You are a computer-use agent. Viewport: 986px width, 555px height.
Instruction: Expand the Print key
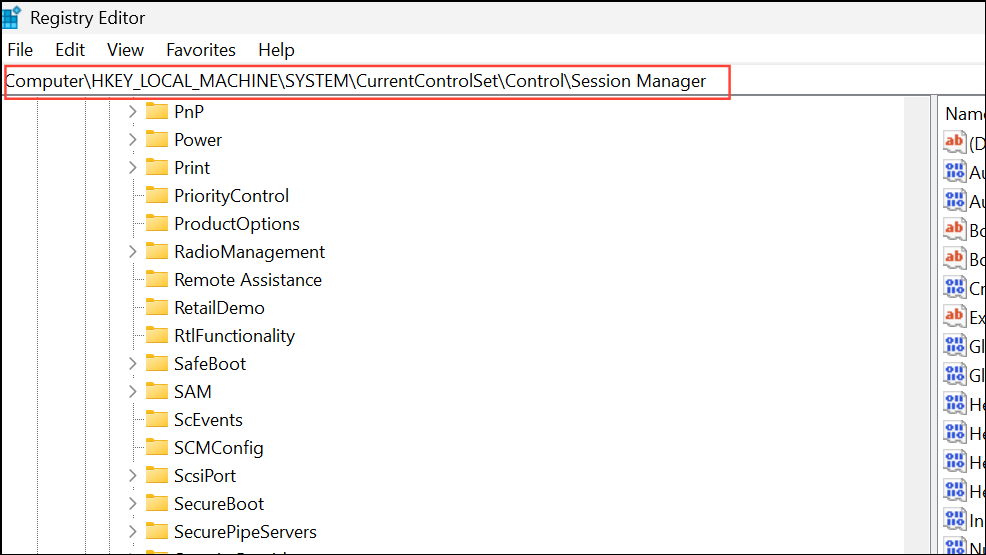(x=132, y=167)
